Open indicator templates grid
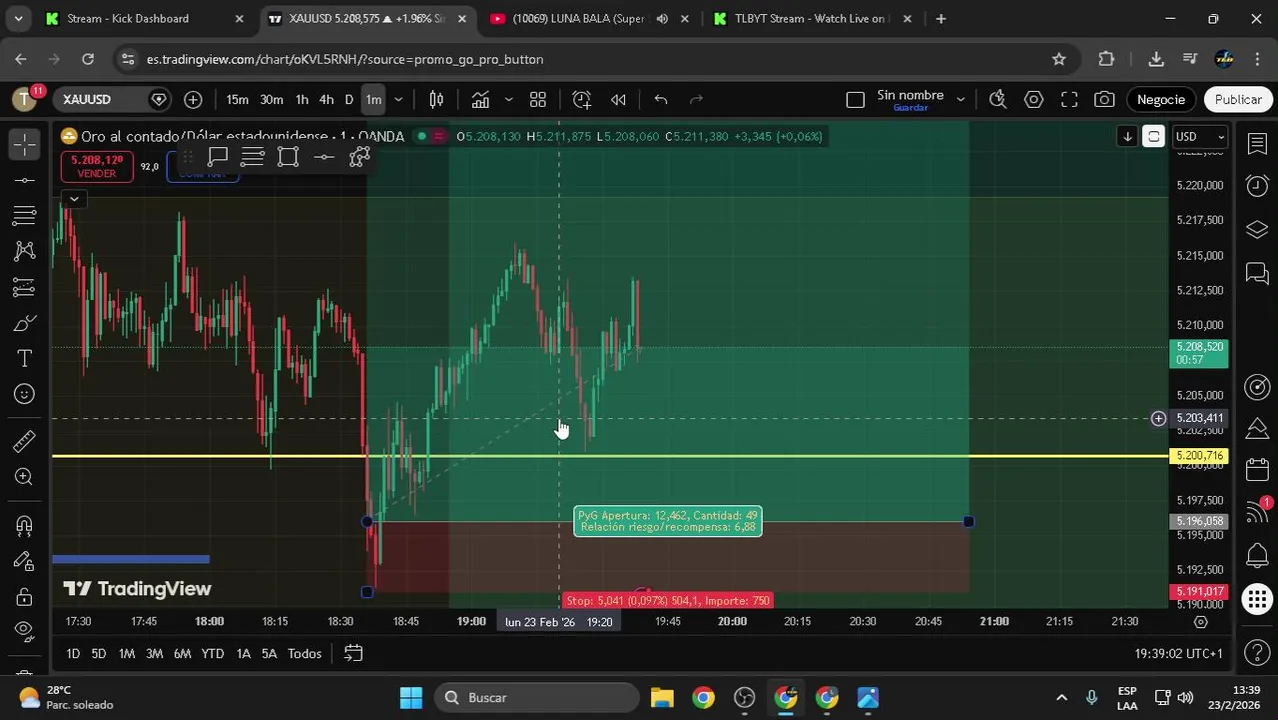 tap(538, 99)
